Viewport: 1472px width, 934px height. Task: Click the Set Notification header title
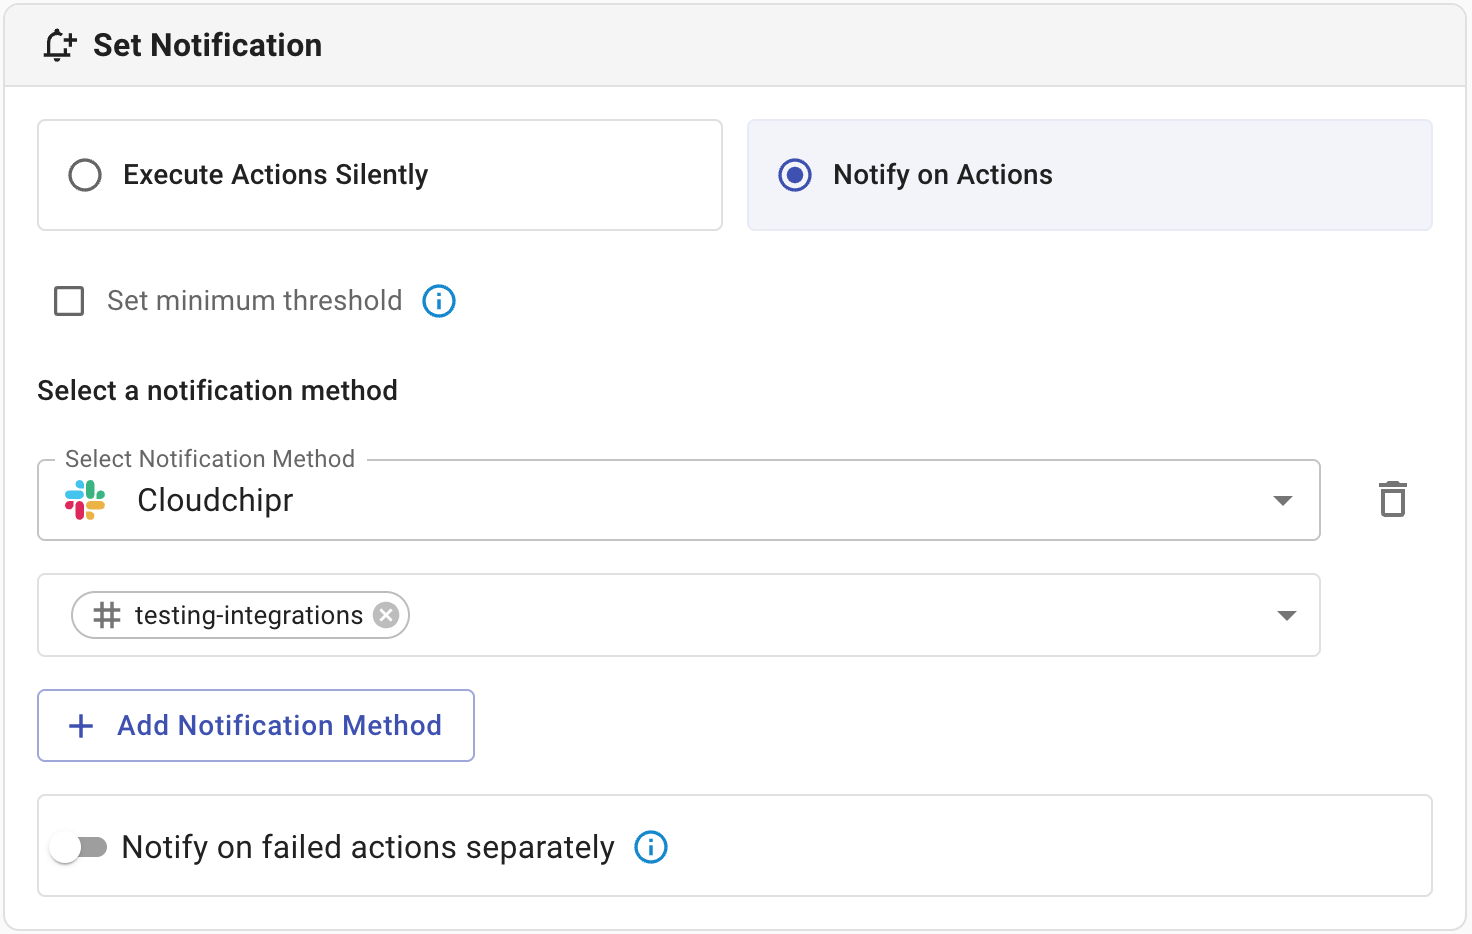point(207,45)
